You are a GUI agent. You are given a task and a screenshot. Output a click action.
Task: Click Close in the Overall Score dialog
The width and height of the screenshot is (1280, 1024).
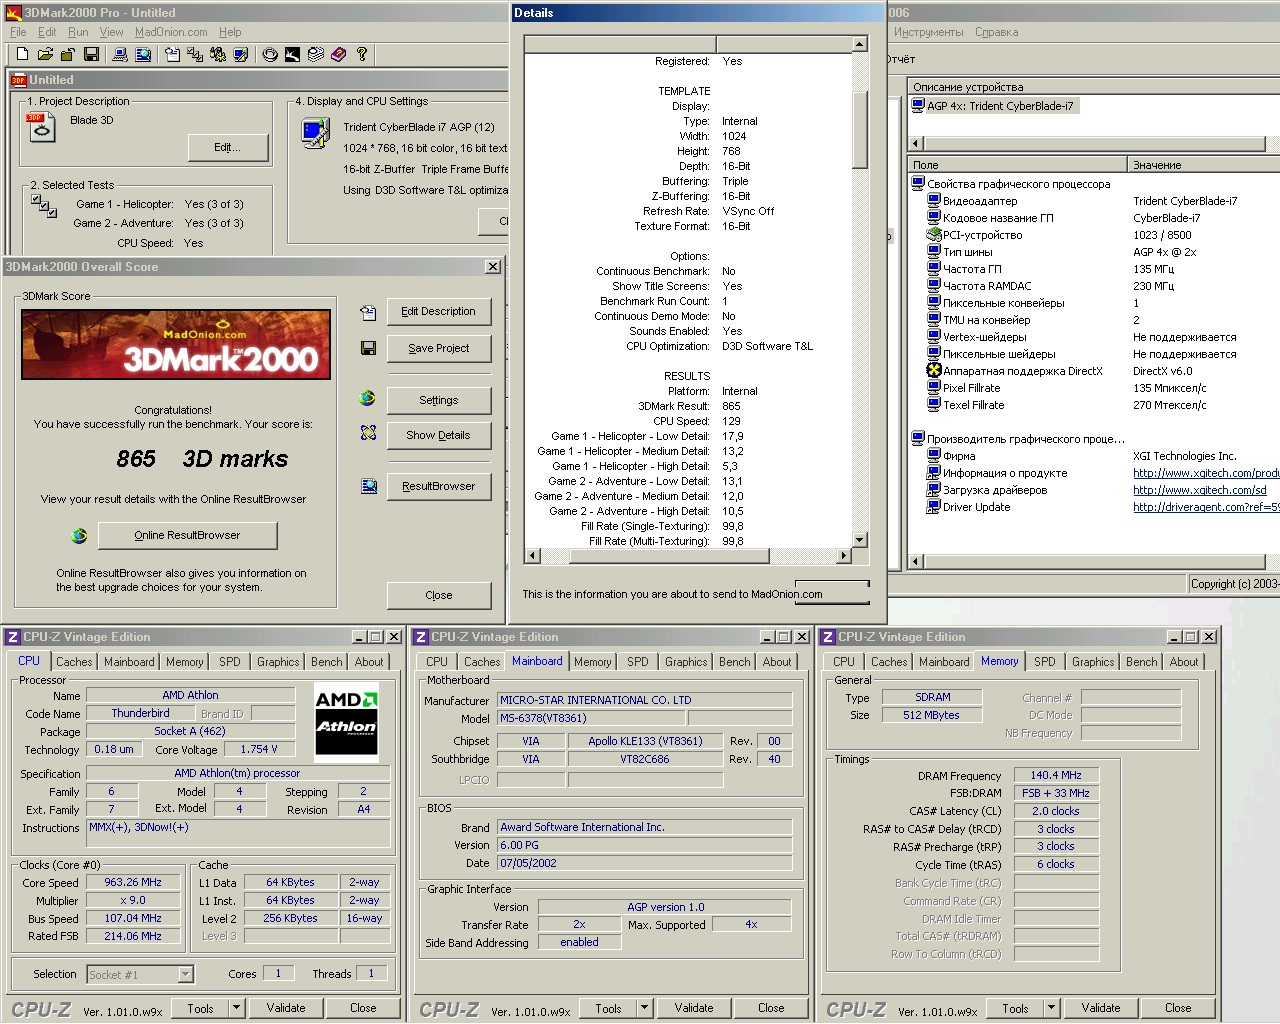439,595
